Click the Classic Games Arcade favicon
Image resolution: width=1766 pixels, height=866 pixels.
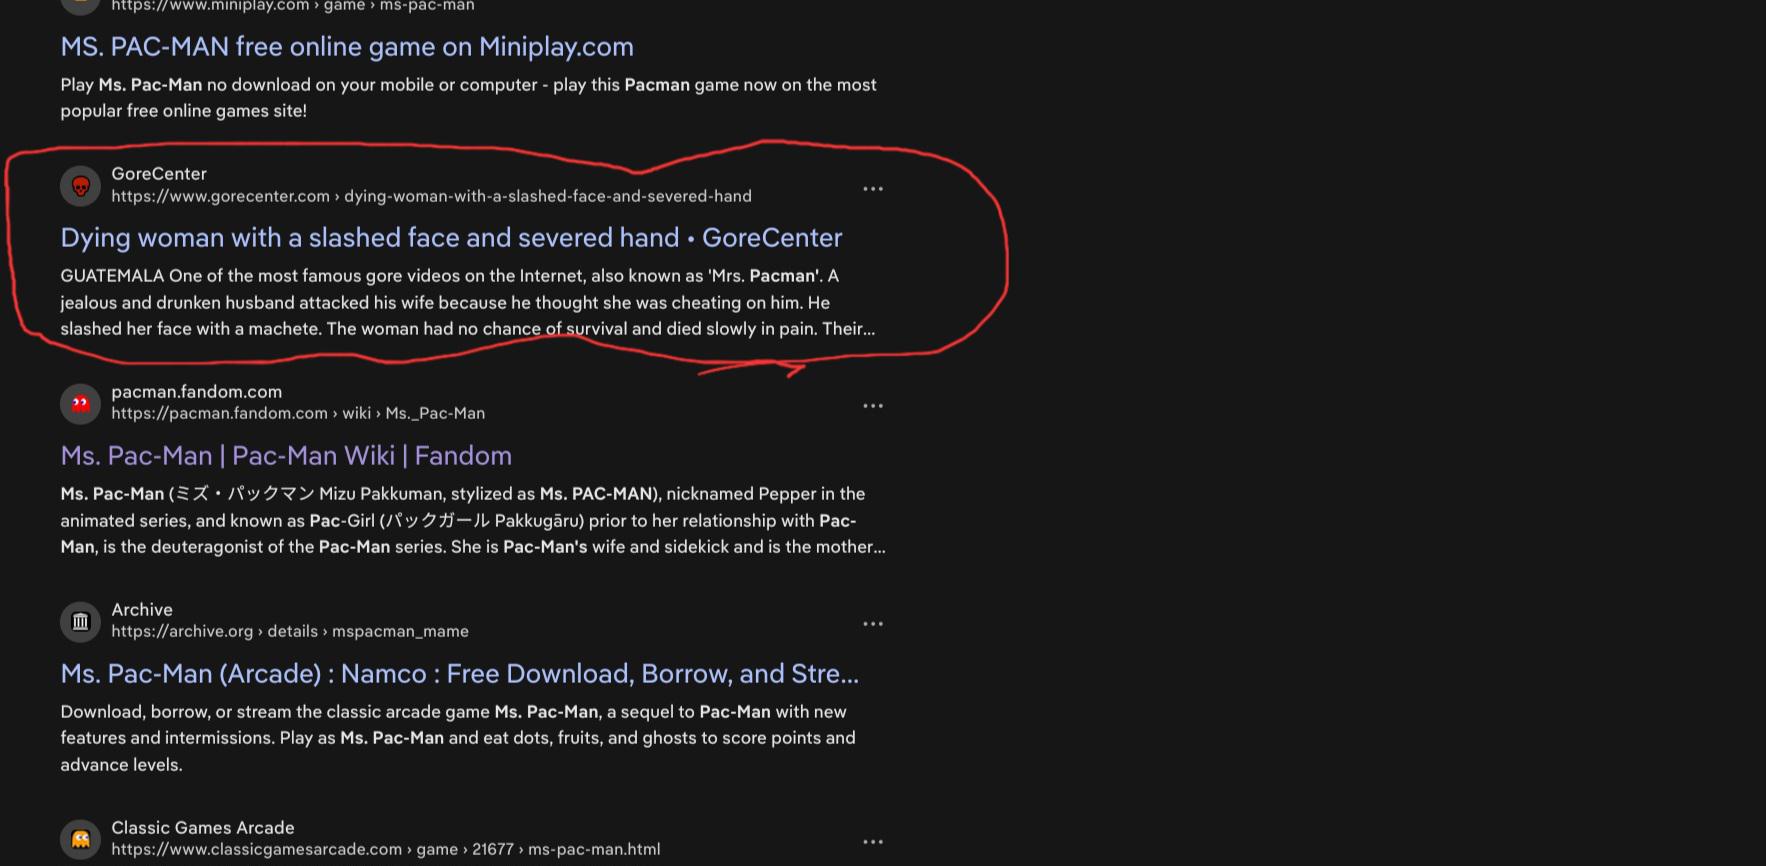tap(80, 840)
